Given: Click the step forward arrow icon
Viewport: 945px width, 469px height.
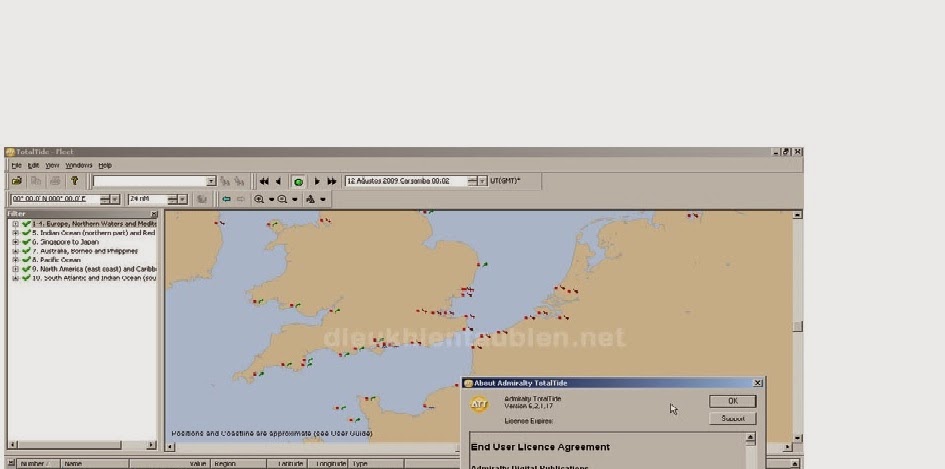Looking at the screenshot, I should click(x=317, y=181).
